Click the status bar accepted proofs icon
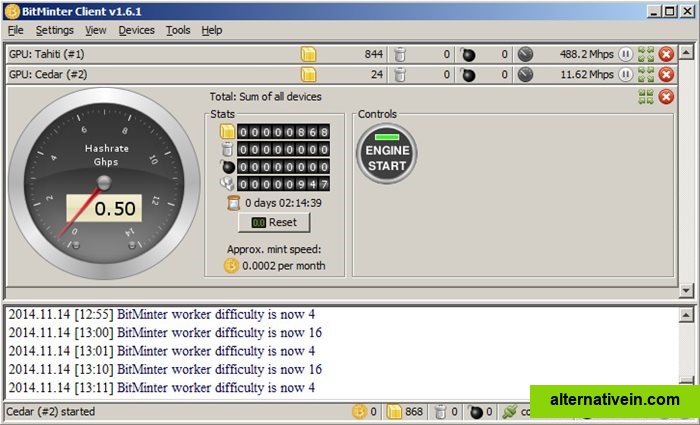Viewport: 700px width, 425px height. coord(394,412)
